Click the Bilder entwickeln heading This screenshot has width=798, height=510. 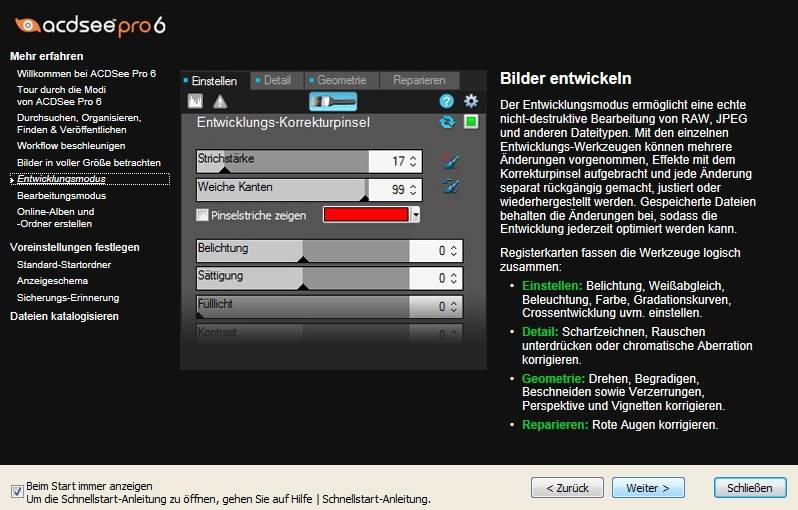click(x=565, y=78)
